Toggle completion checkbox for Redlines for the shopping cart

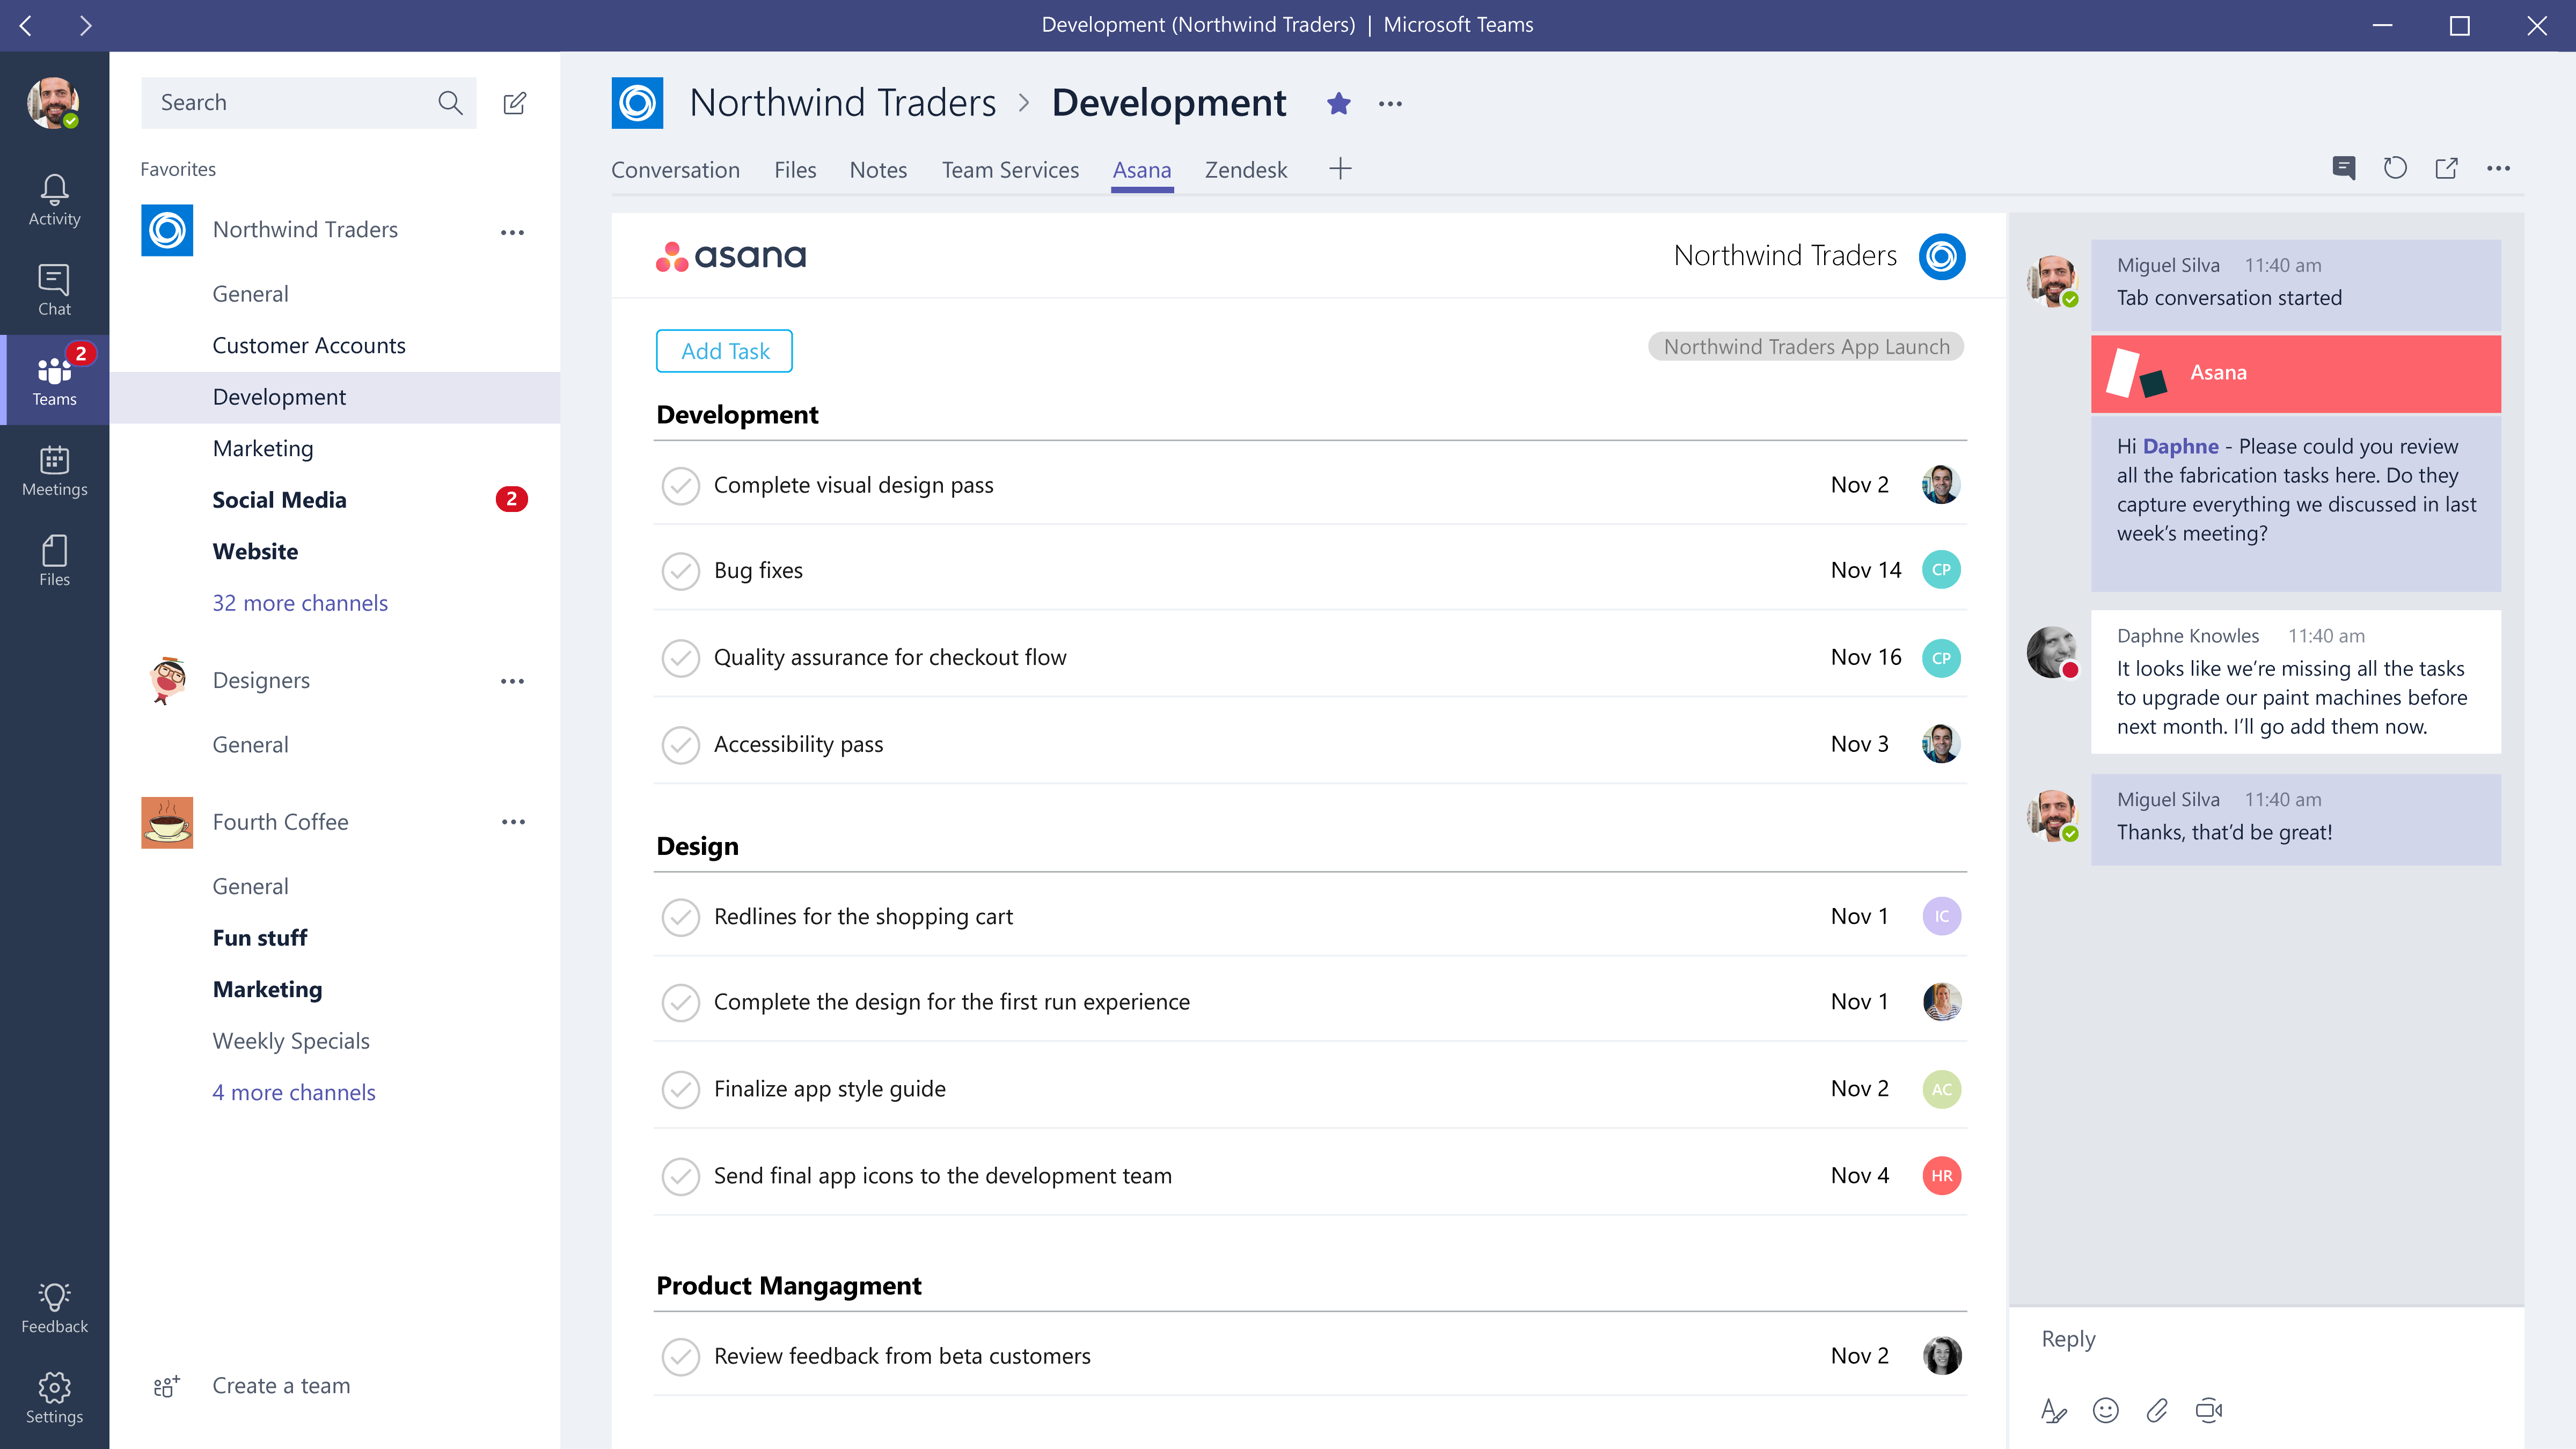681,917
